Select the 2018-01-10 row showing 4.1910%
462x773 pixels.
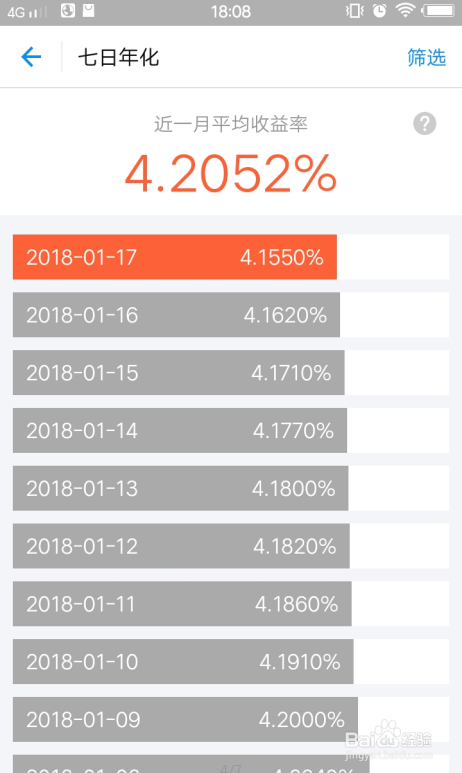click(x=231, y=661)
